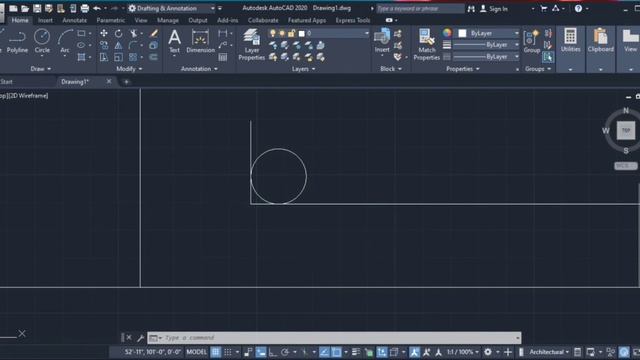640x360 pixels.
Task: Click the Insert block tool
Action: 382,41
